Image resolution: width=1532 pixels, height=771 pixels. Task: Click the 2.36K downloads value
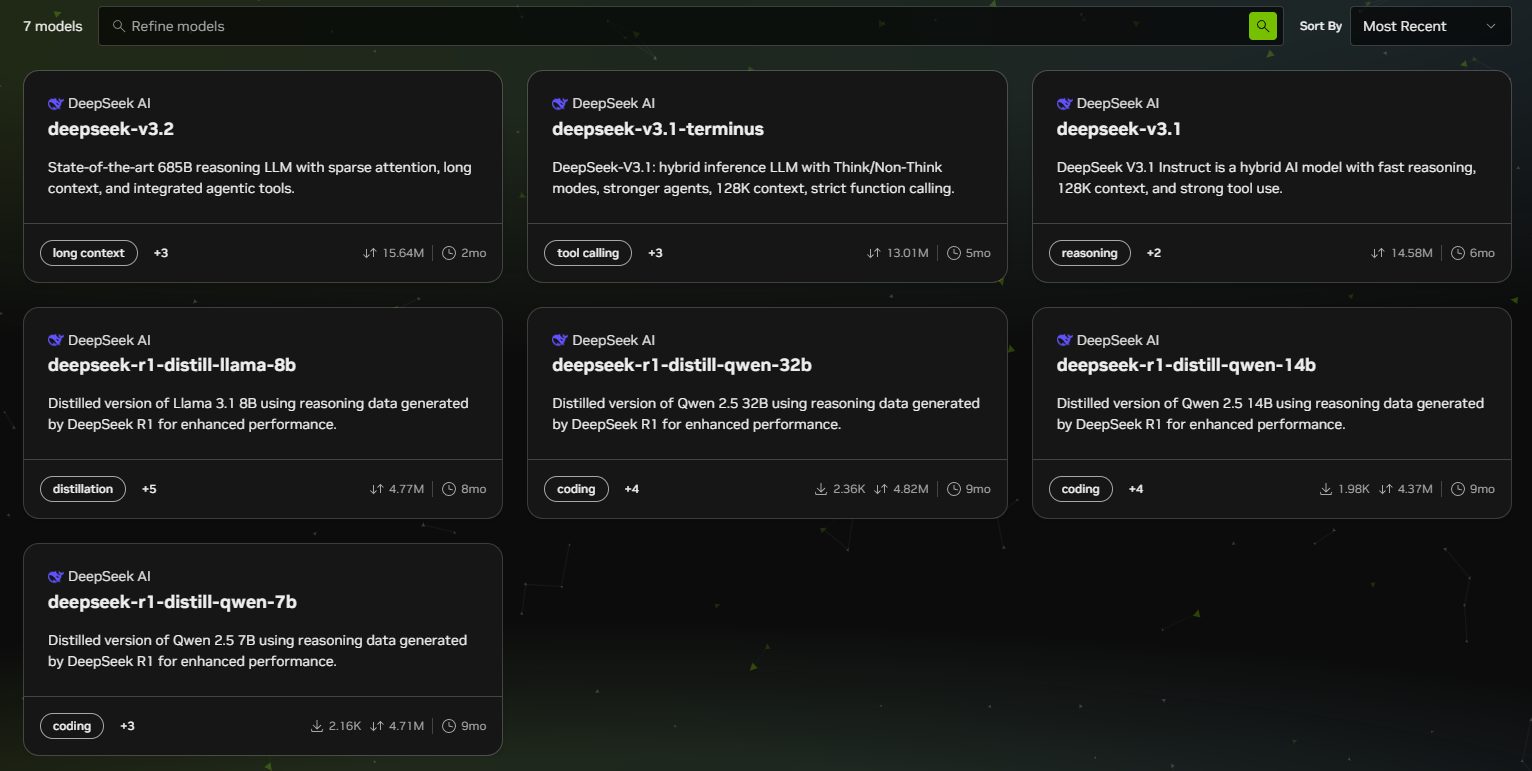[849, 489]
